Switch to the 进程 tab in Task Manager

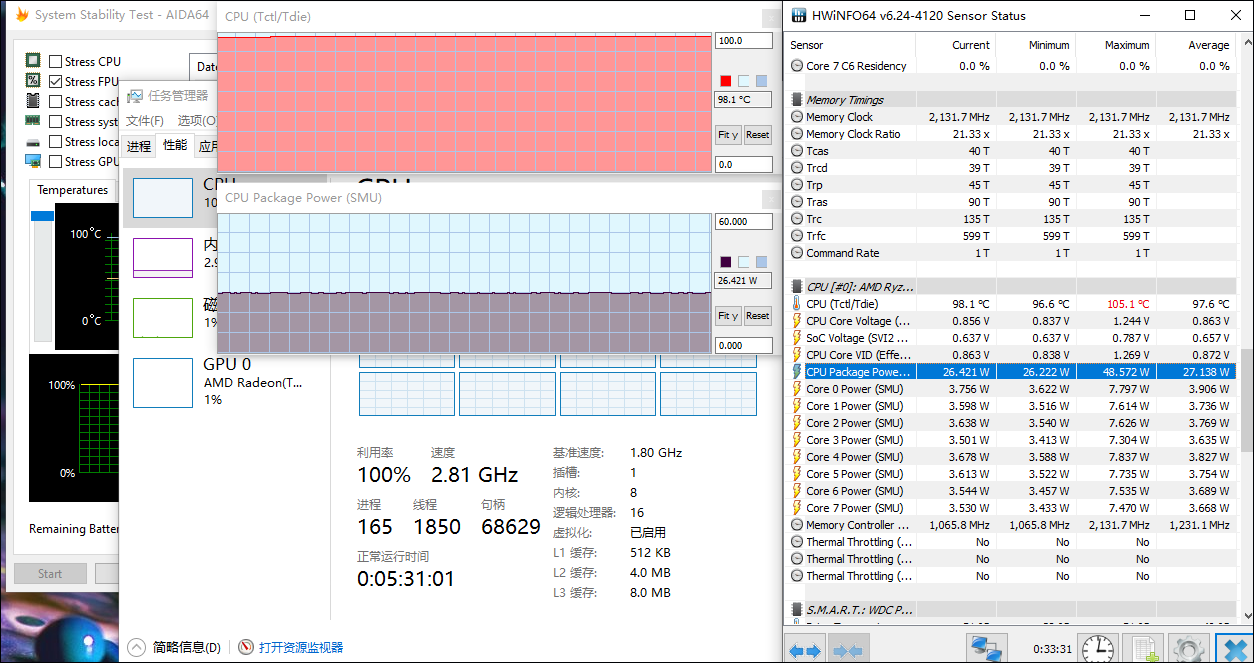pos(139,146)
